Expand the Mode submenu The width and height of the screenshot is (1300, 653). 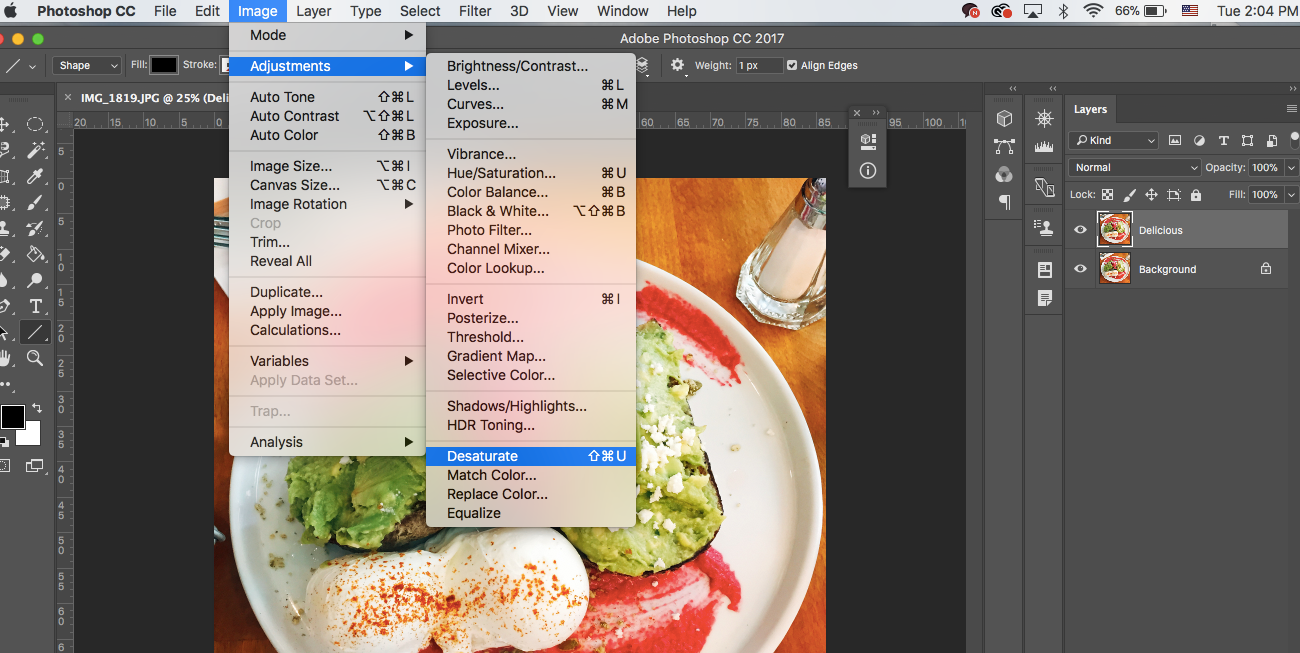click(x=327, y=35)
